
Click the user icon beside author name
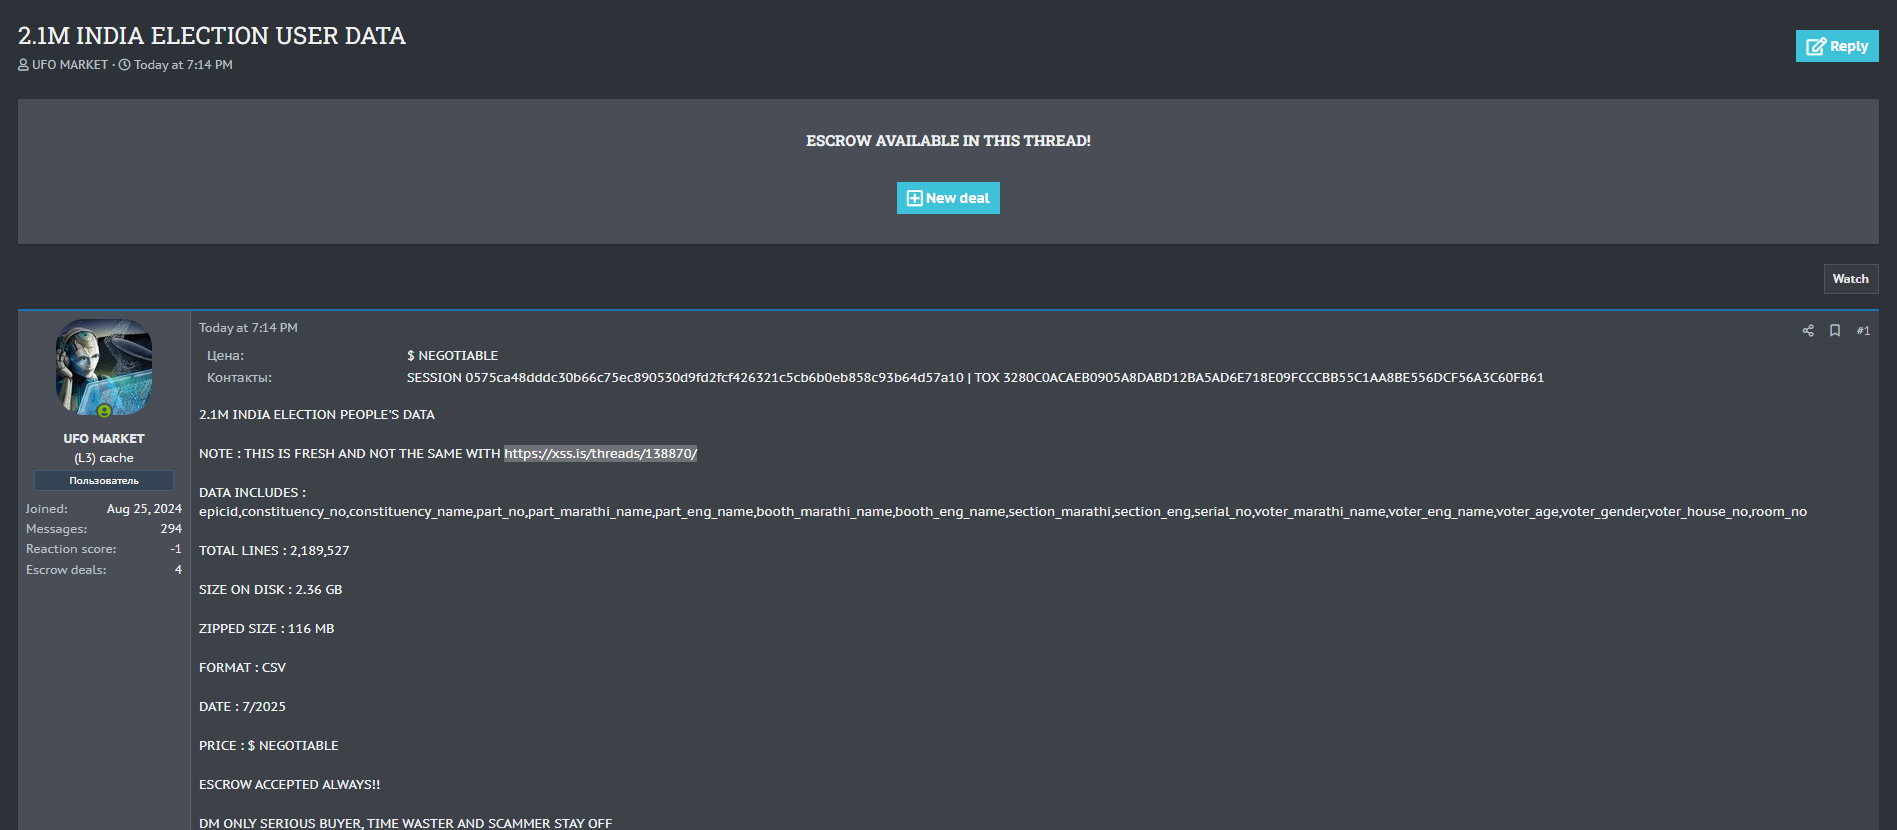24,65
